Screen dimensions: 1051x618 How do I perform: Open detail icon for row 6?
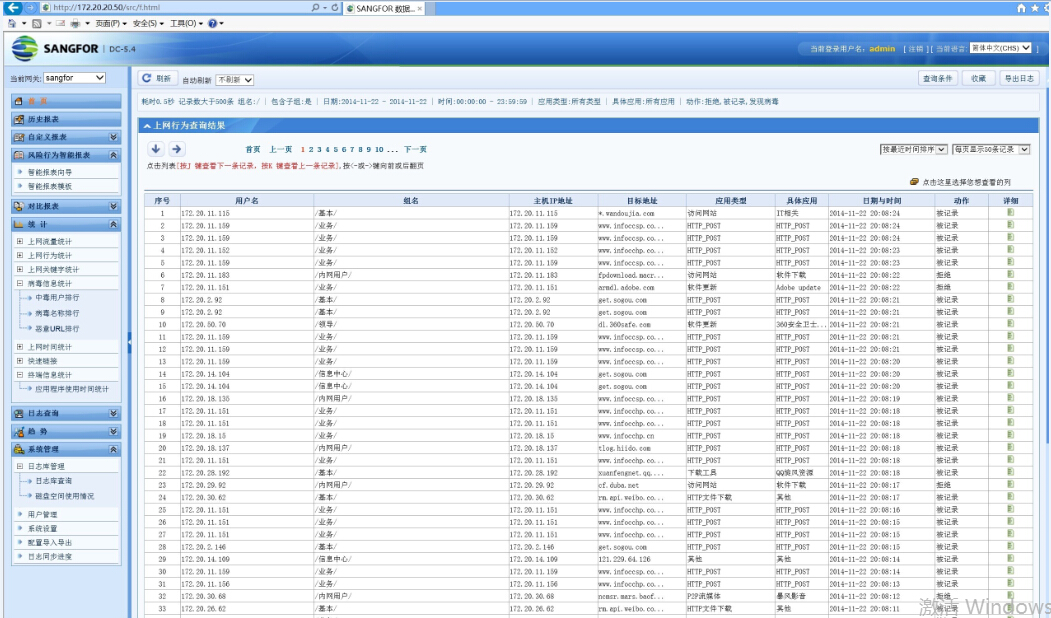(1010, 274)
